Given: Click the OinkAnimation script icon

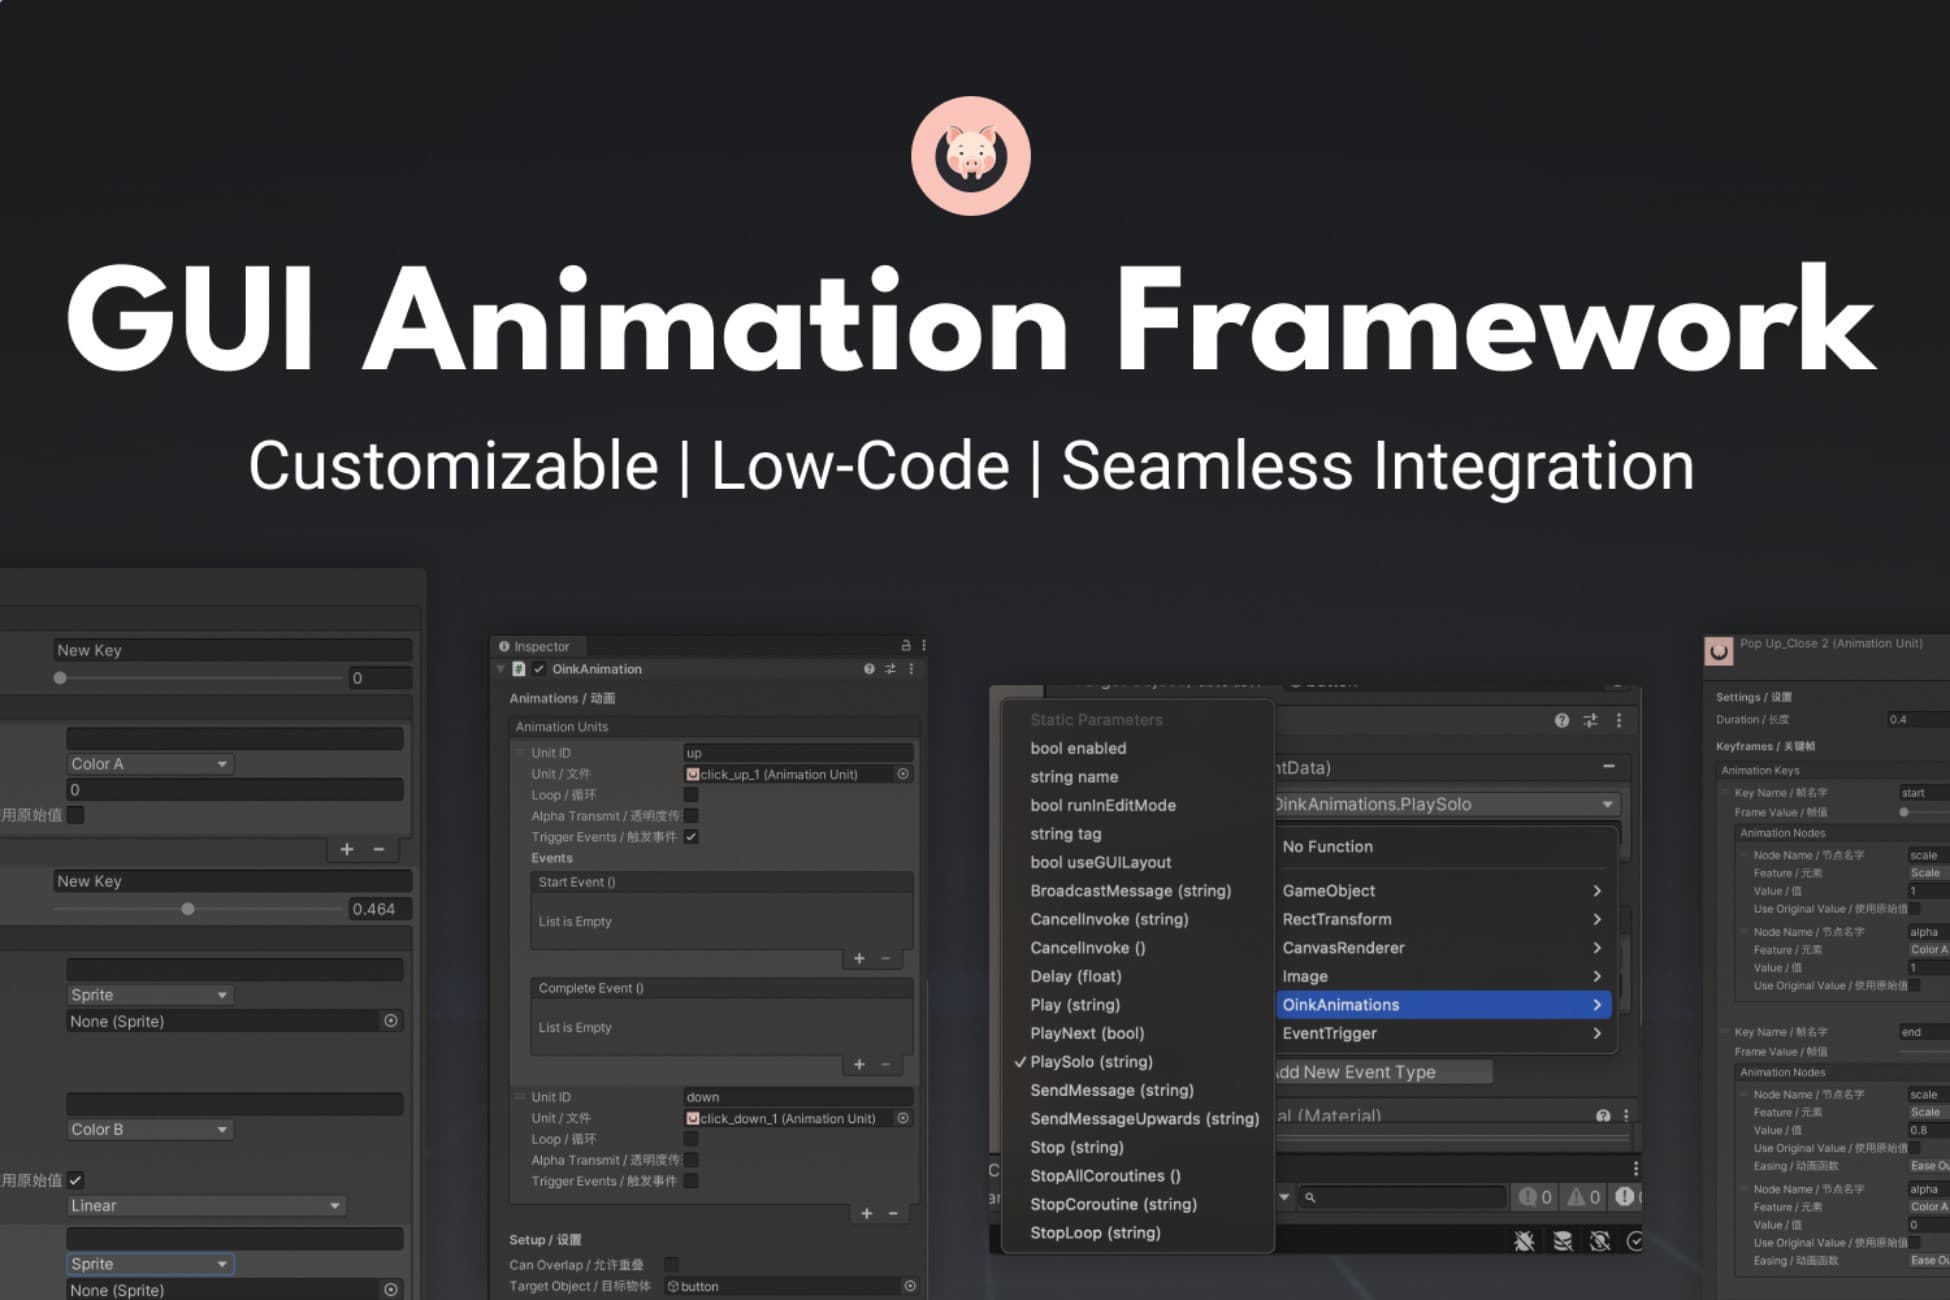Looking at the screenshot, I should [519, 669].
